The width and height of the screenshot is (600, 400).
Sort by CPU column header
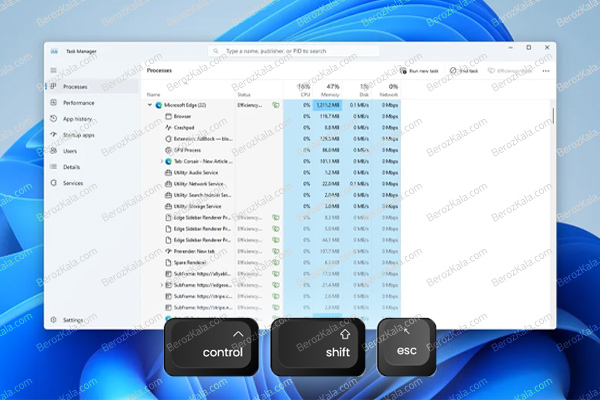coord(298,90)
